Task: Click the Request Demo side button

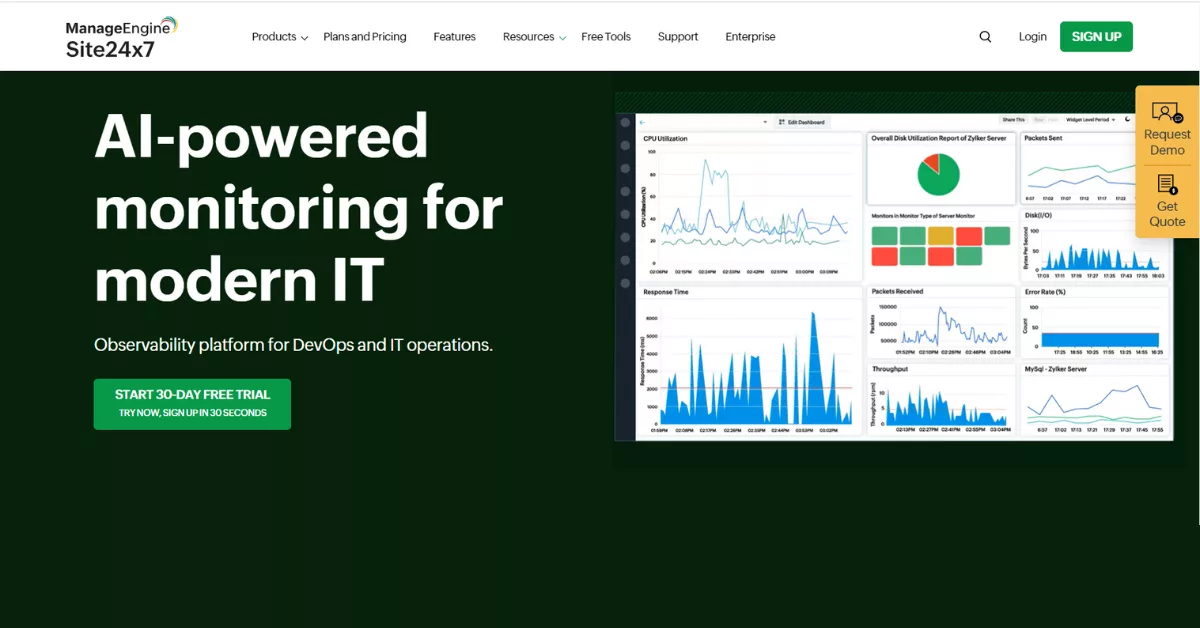Action: pyautogui.click(x=1167, y=127)
